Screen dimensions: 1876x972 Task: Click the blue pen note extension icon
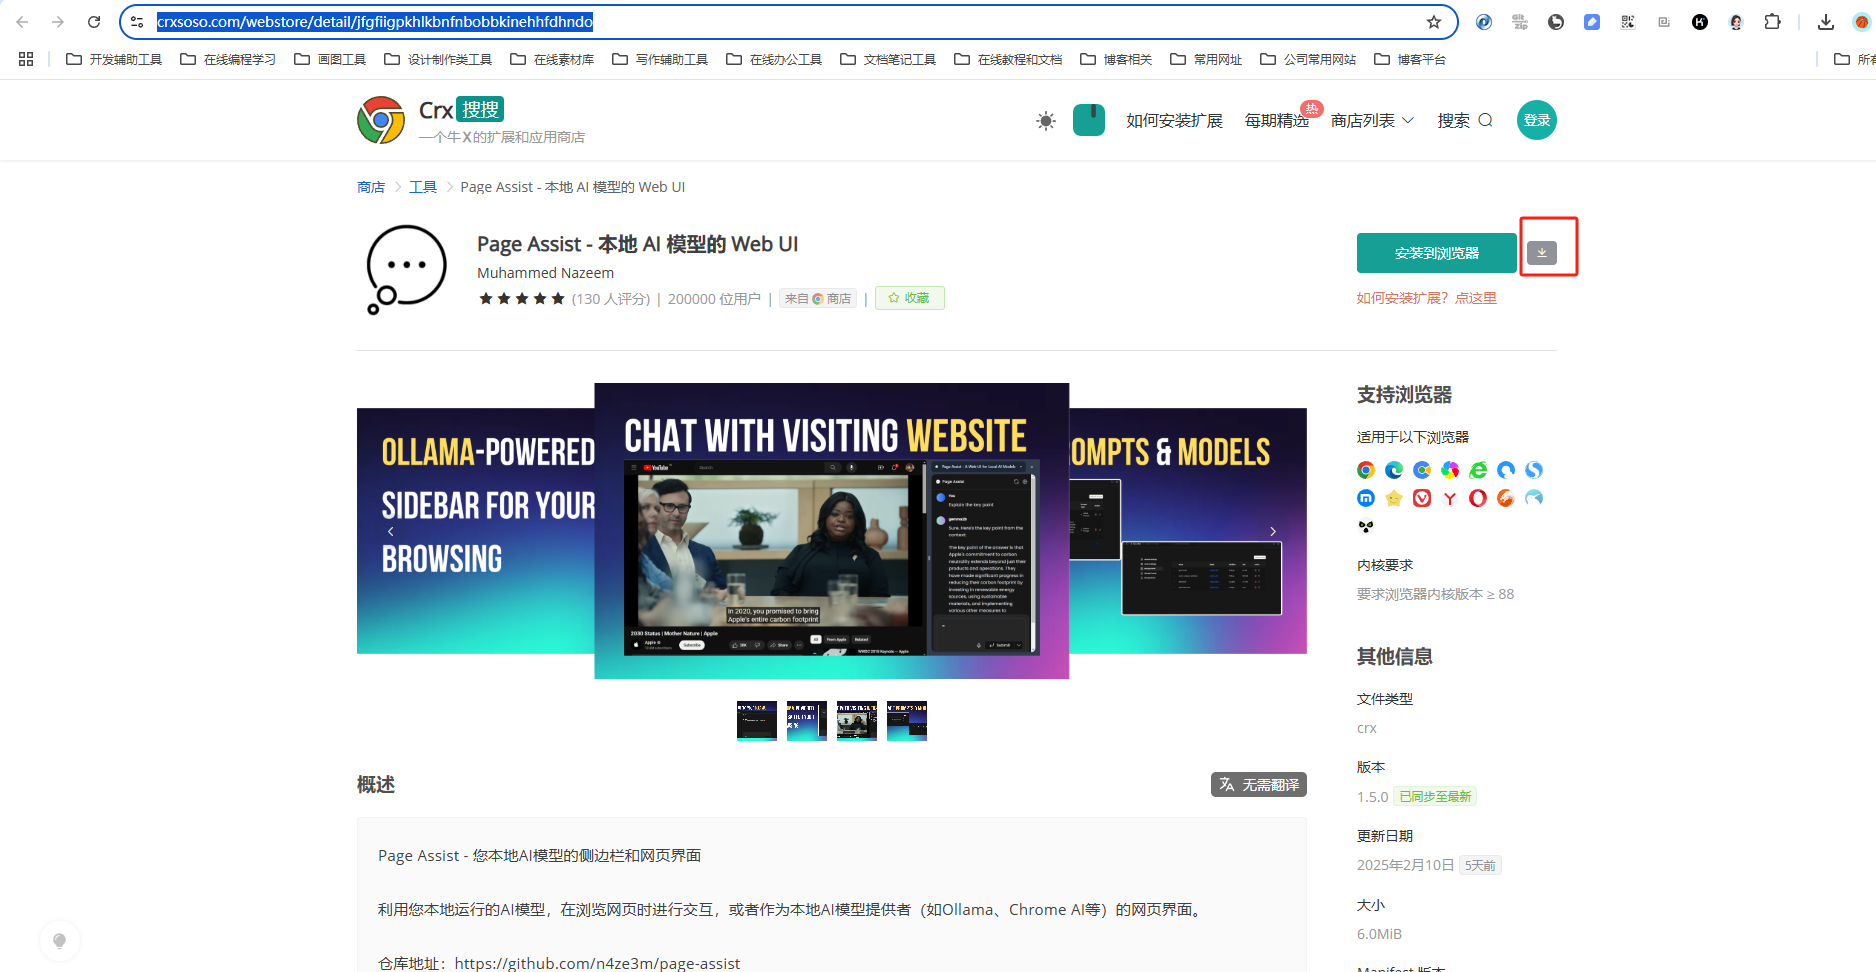coord(1592,22)
